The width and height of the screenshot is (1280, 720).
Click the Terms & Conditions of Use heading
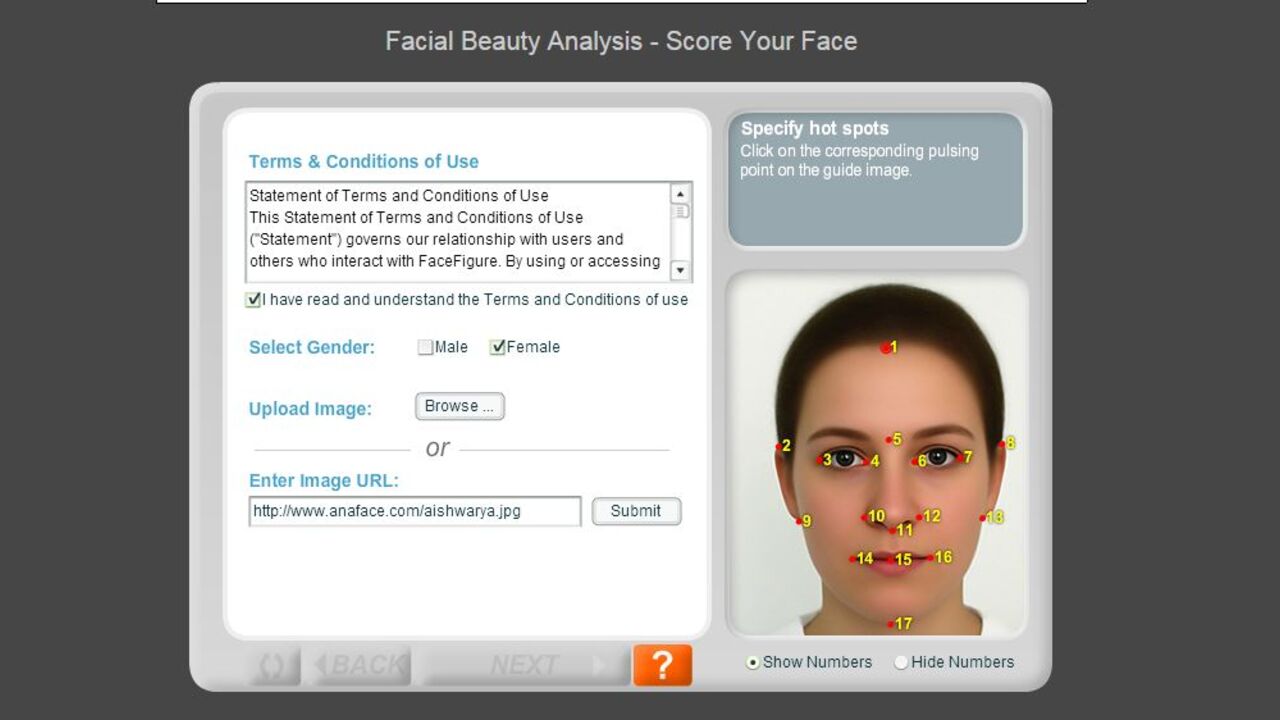(x=364, y=162)
